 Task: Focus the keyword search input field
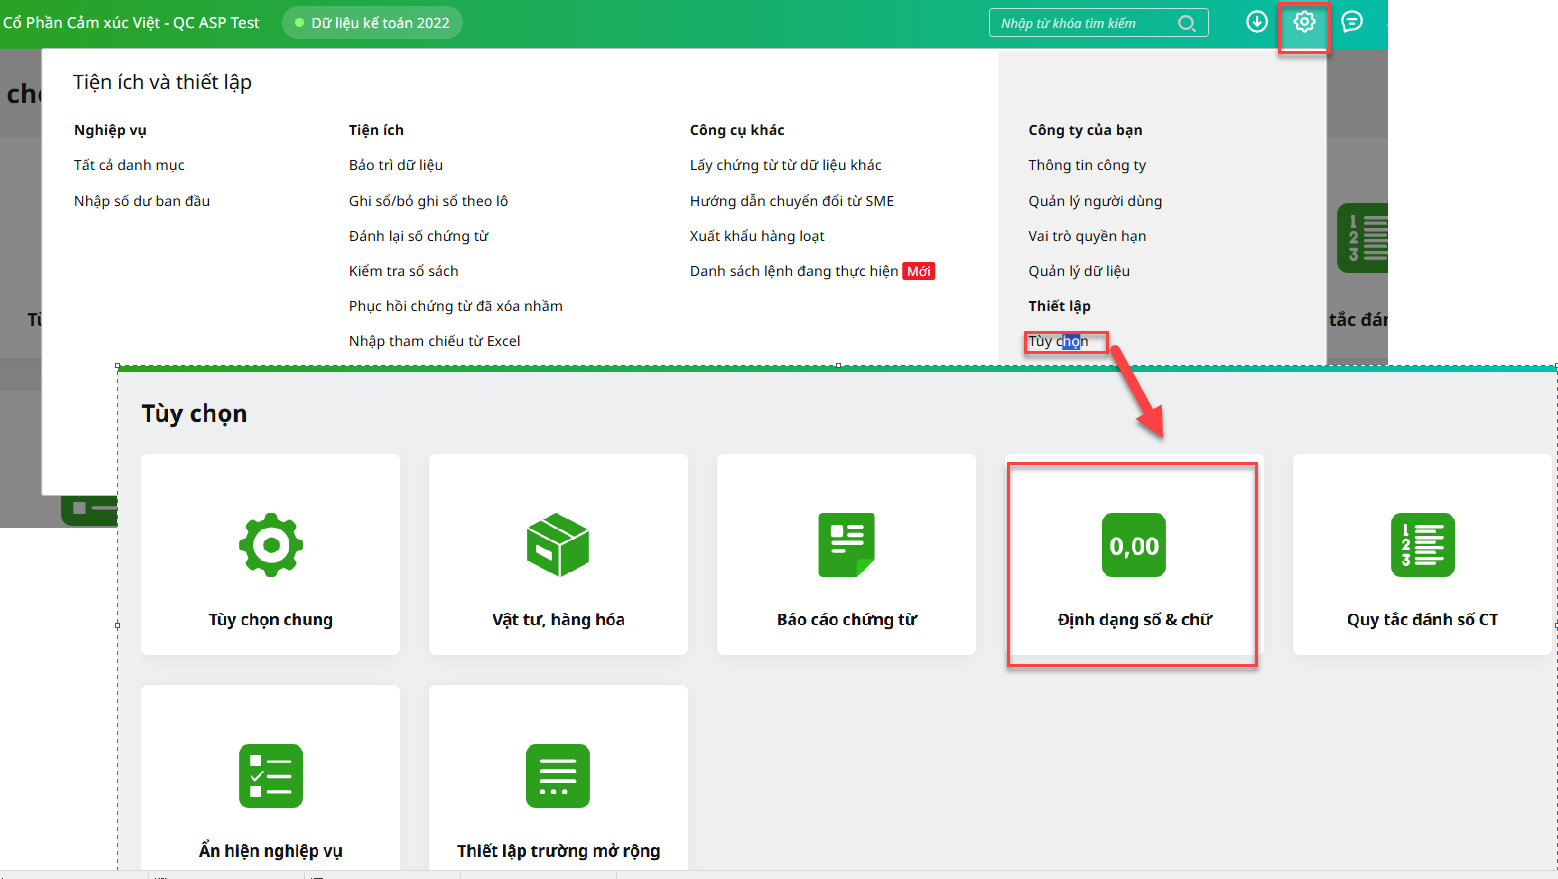[1083, 23]
